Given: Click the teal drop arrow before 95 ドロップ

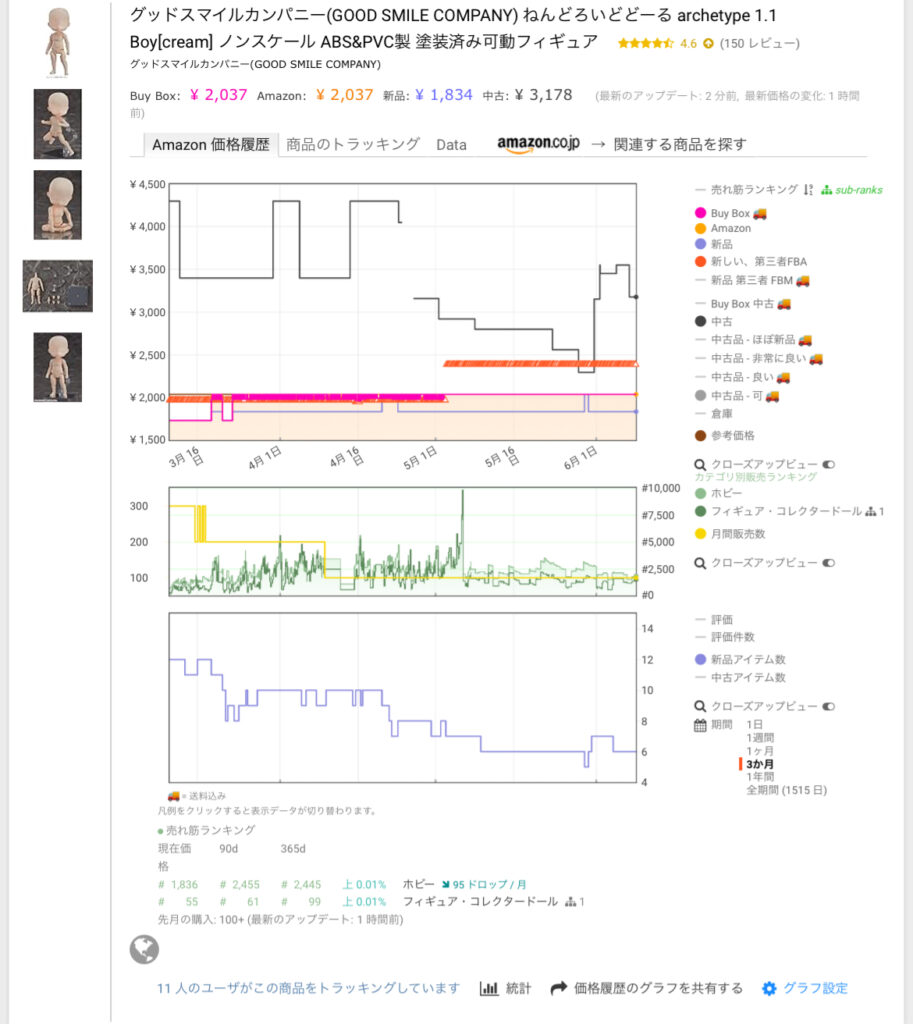Looking at the screenshot, I should (x=445, y=885).
